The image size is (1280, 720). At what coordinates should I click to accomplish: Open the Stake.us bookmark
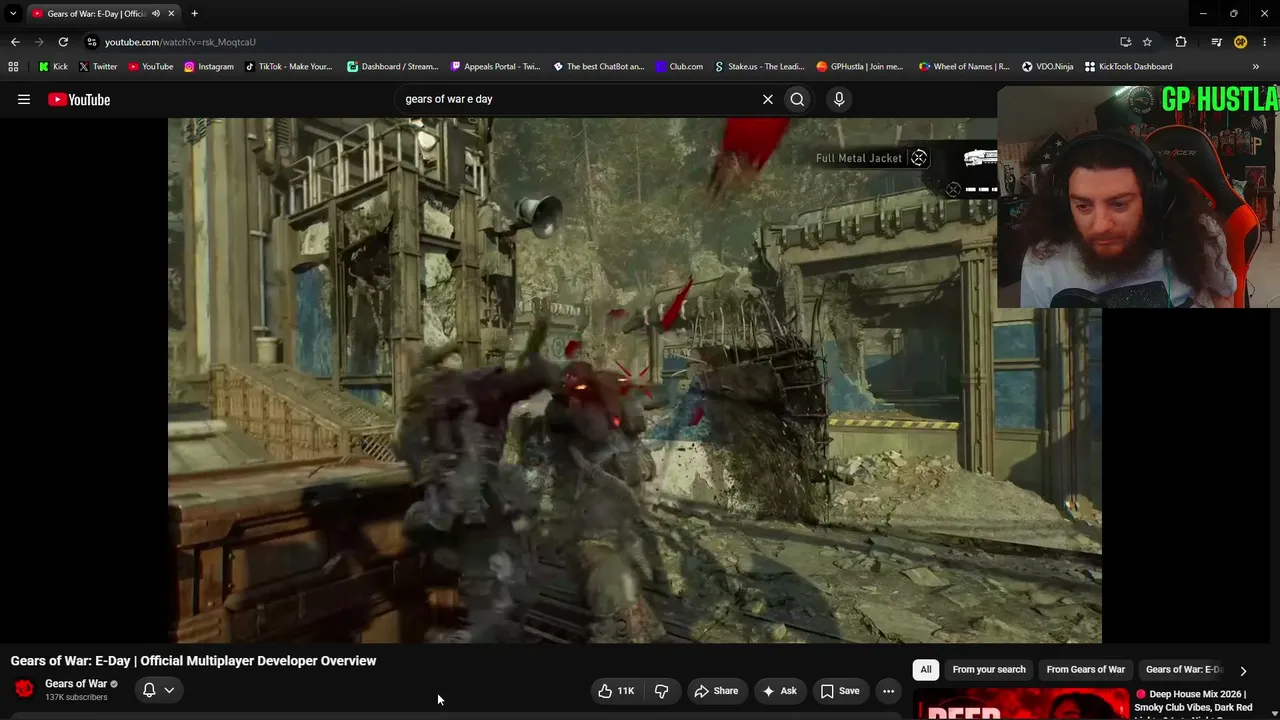point(760,67)
